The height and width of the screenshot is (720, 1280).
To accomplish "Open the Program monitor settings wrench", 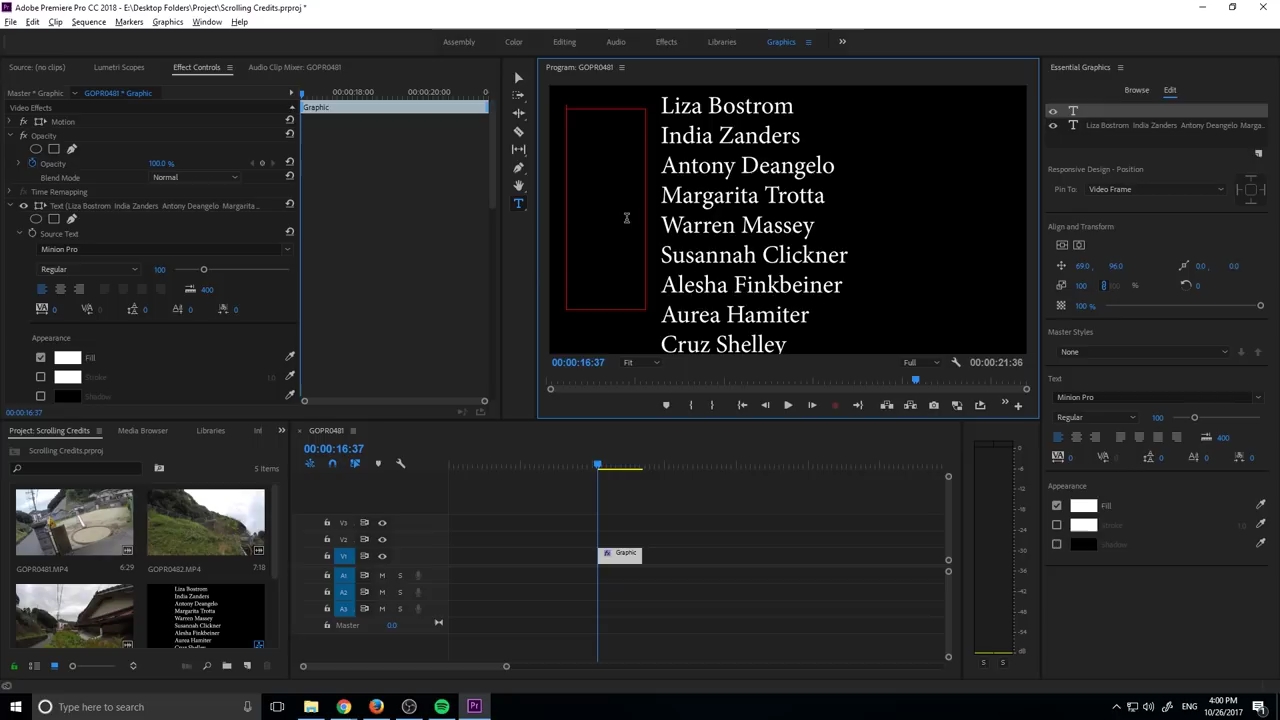I will tap(956, 362).
